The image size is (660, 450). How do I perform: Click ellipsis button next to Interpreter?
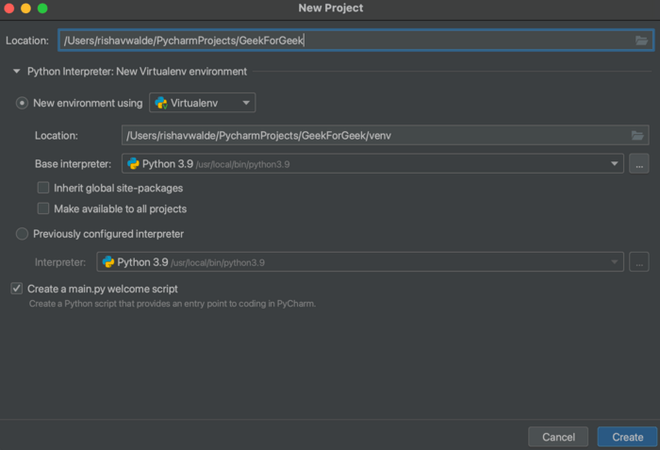[x=639, y=262]
